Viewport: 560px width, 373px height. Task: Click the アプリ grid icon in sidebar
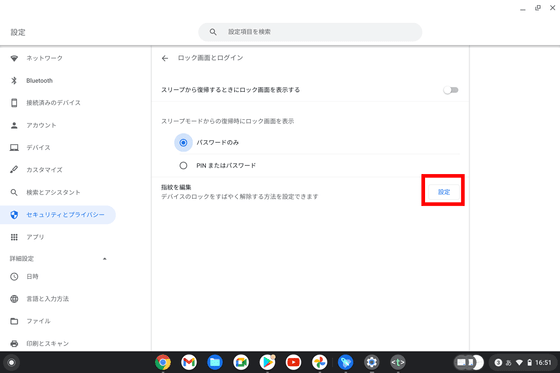coord(14,237)
